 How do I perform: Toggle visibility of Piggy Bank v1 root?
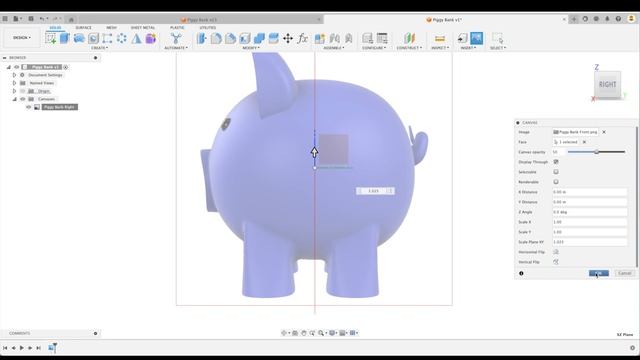(17, 67)
